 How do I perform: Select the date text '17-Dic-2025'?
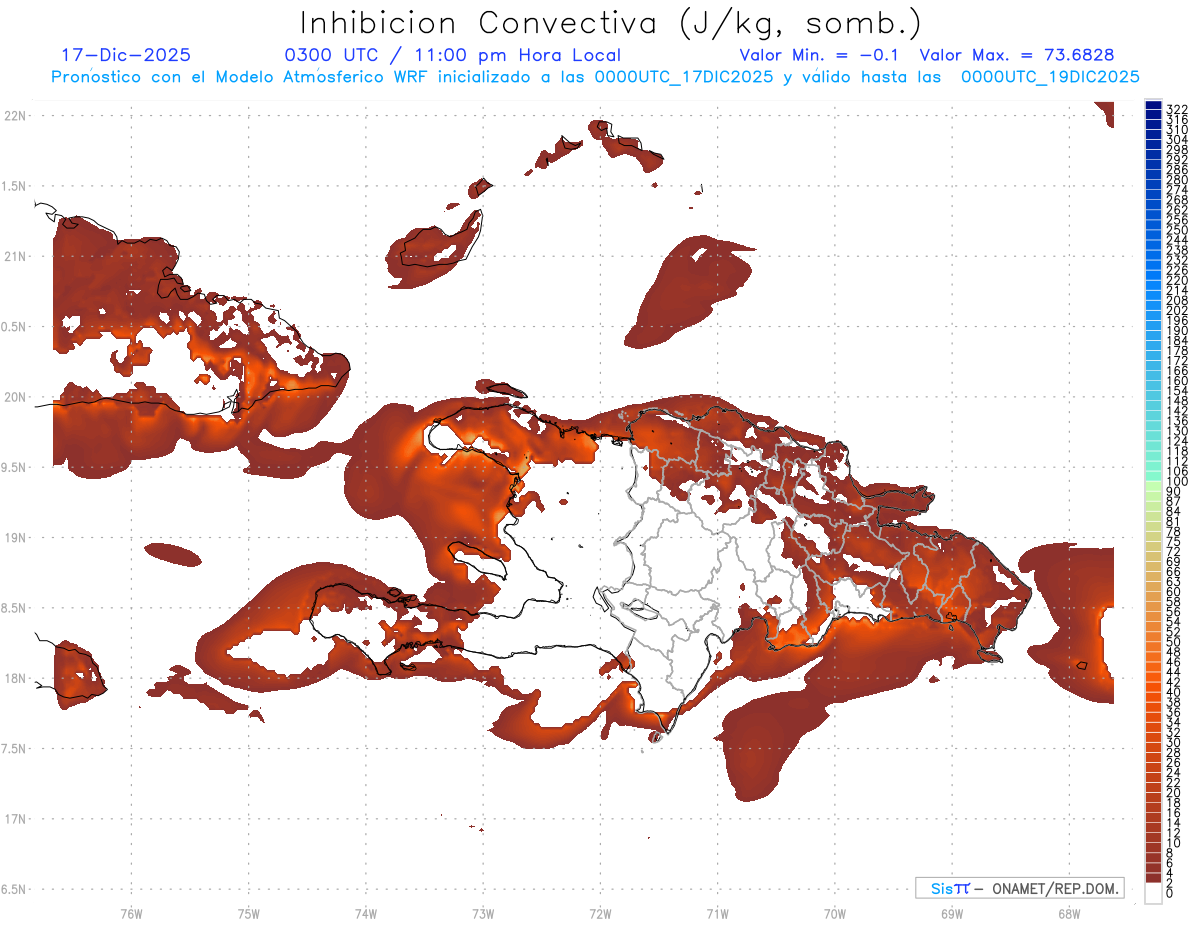pos(126,55)
